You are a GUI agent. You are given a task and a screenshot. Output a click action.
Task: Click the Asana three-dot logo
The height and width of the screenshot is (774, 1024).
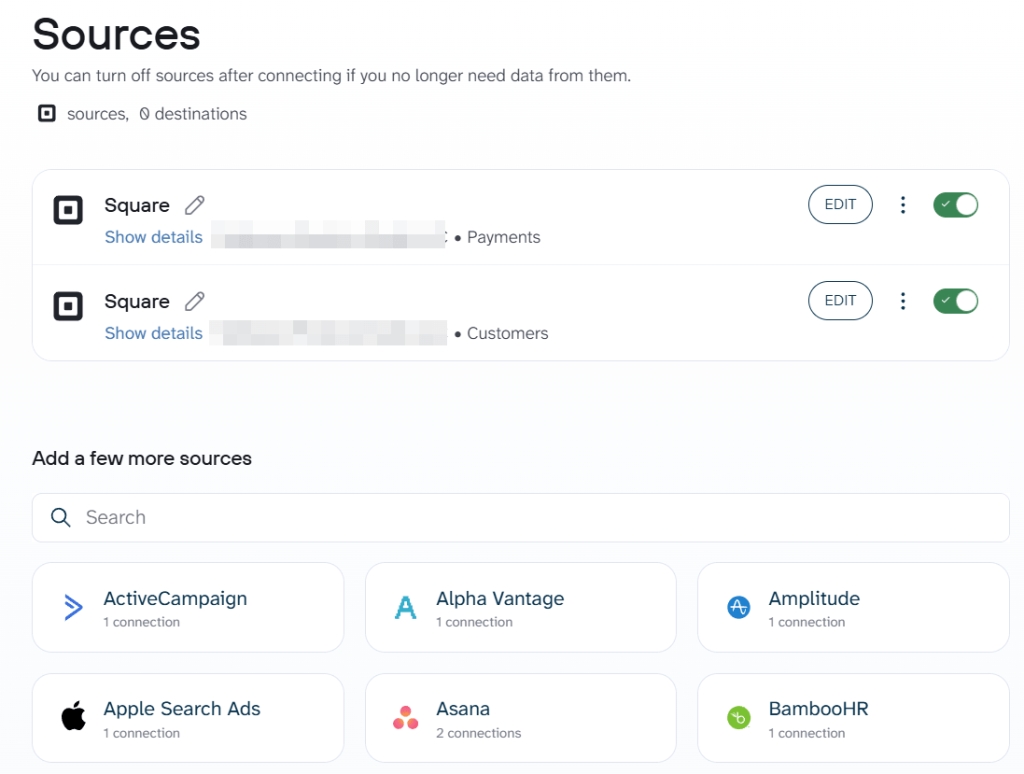click(x=405, y=717)
